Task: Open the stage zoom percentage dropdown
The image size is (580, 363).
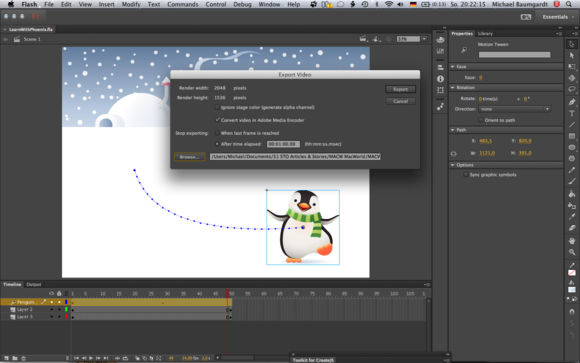Action: point(424,39)
